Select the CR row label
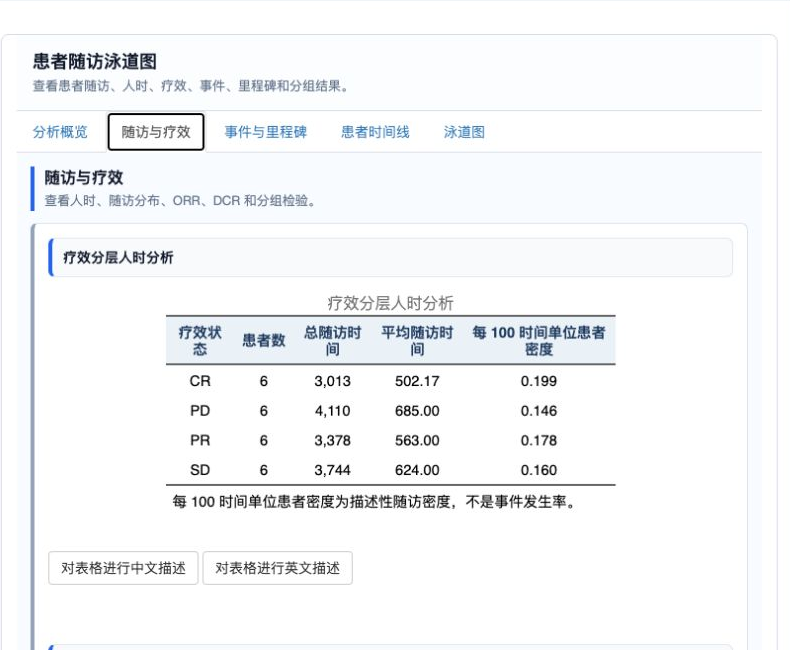Viewport: 790px width, 650px height. (x=200, y=381)
